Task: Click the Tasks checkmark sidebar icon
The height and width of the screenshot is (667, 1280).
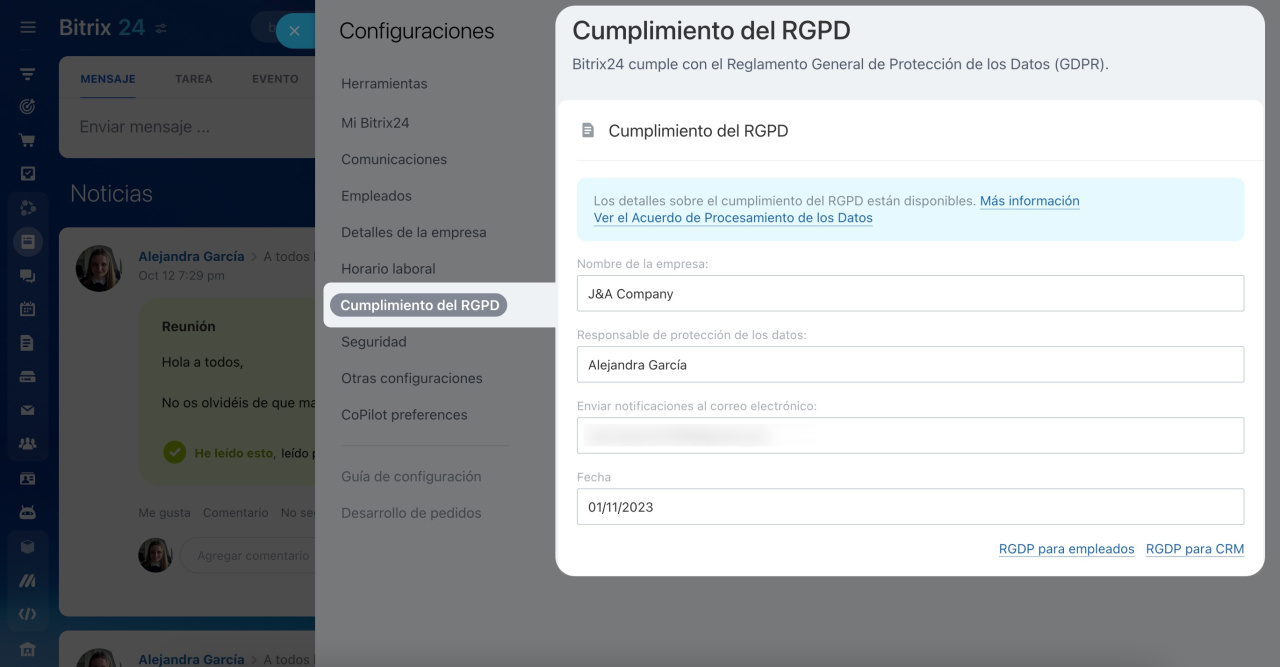Action: (x=27, y=173)
